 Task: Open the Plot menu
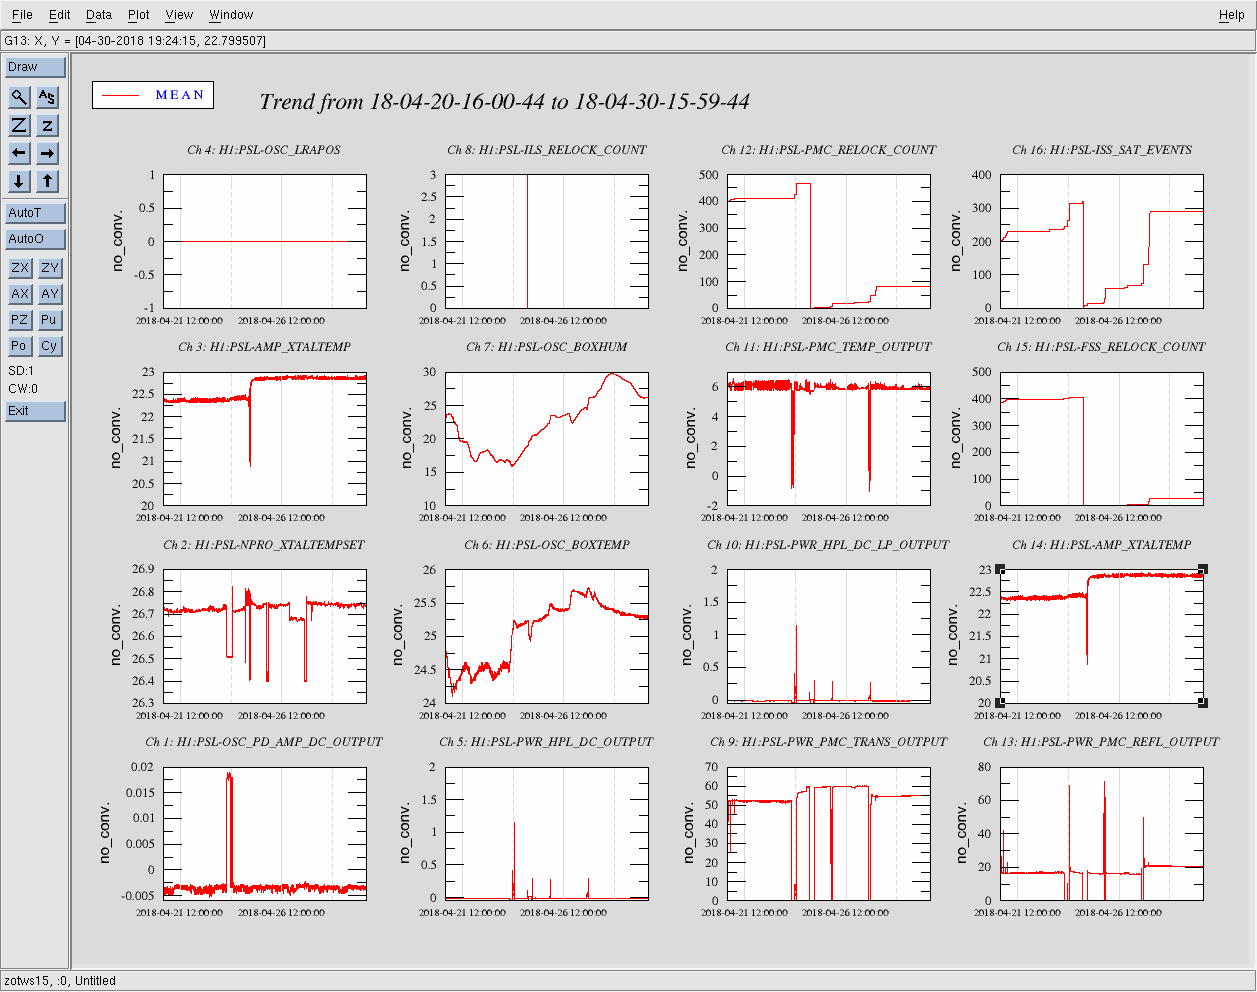[x=139, y=15]
